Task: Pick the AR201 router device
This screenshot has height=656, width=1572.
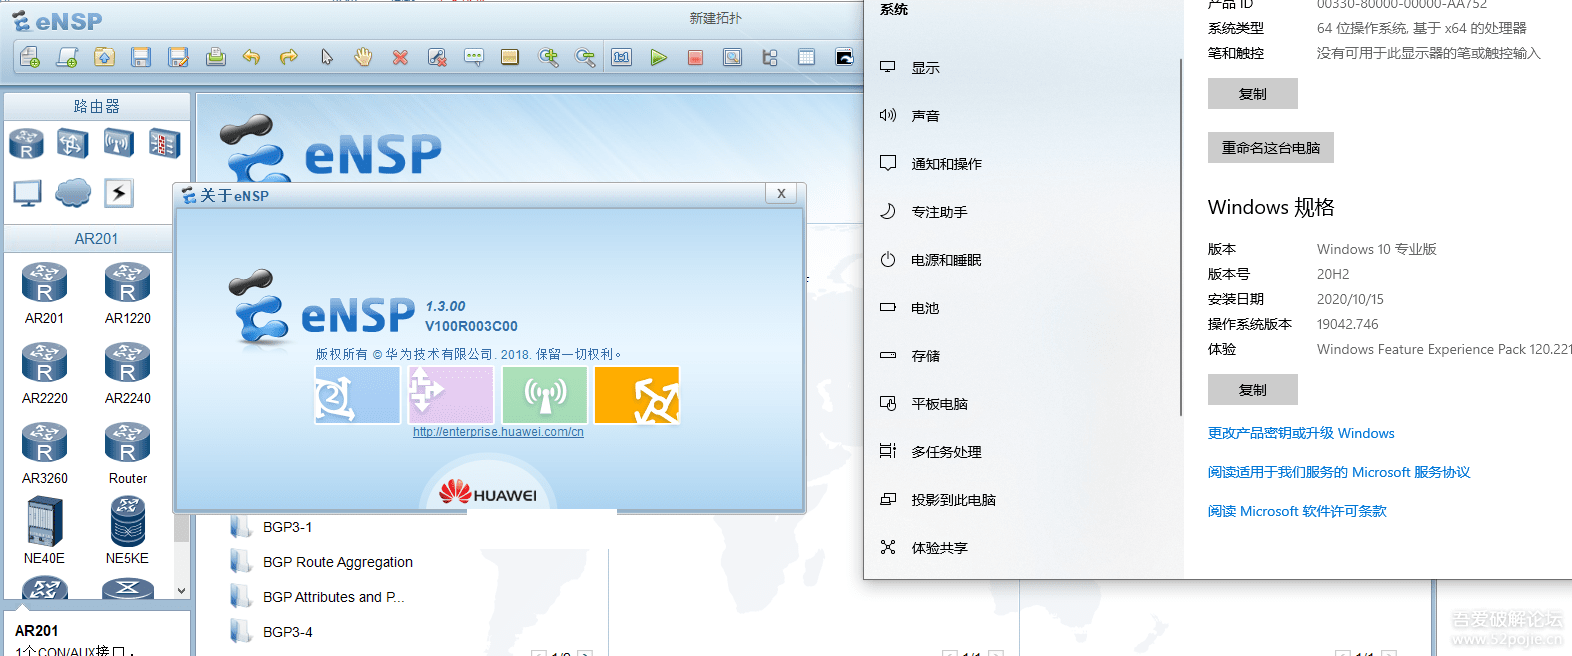Action: point(45,293)
